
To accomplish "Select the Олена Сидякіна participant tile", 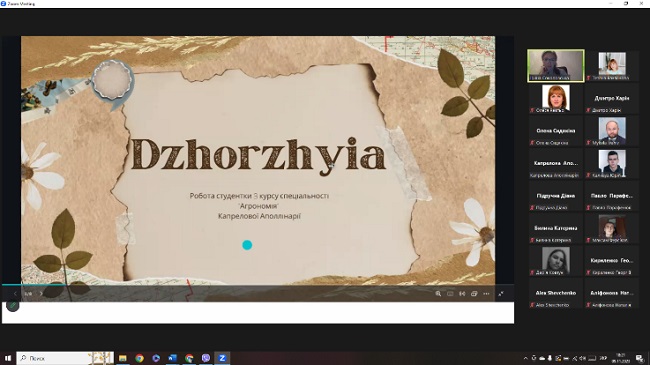I will [x=556, y=131].
